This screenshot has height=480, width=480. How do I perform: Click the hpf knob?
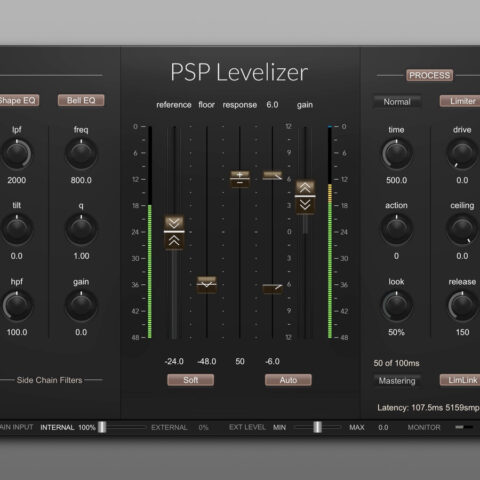(17, 306)
